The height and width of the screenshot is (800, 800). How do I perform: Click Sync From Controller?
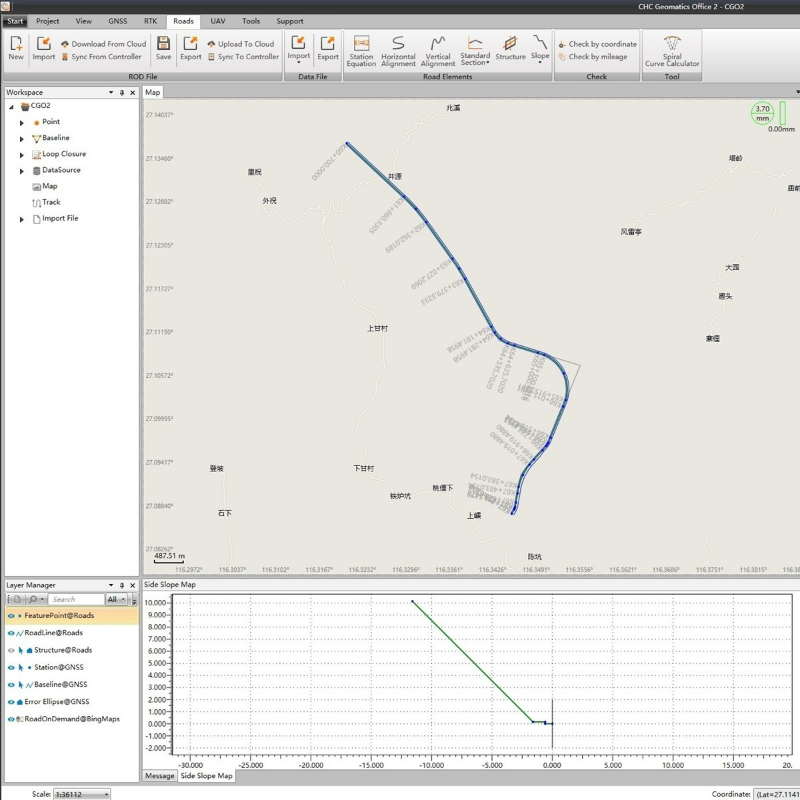point(103,57)
